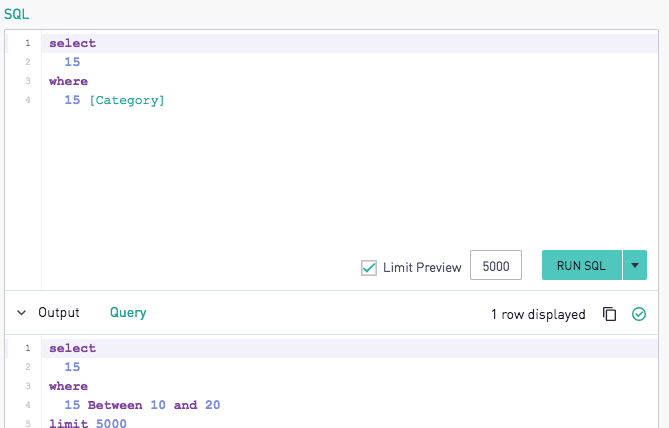Click the [Category] filter text in editor
Screen dimensions: 669x428
tap(127, 100)
